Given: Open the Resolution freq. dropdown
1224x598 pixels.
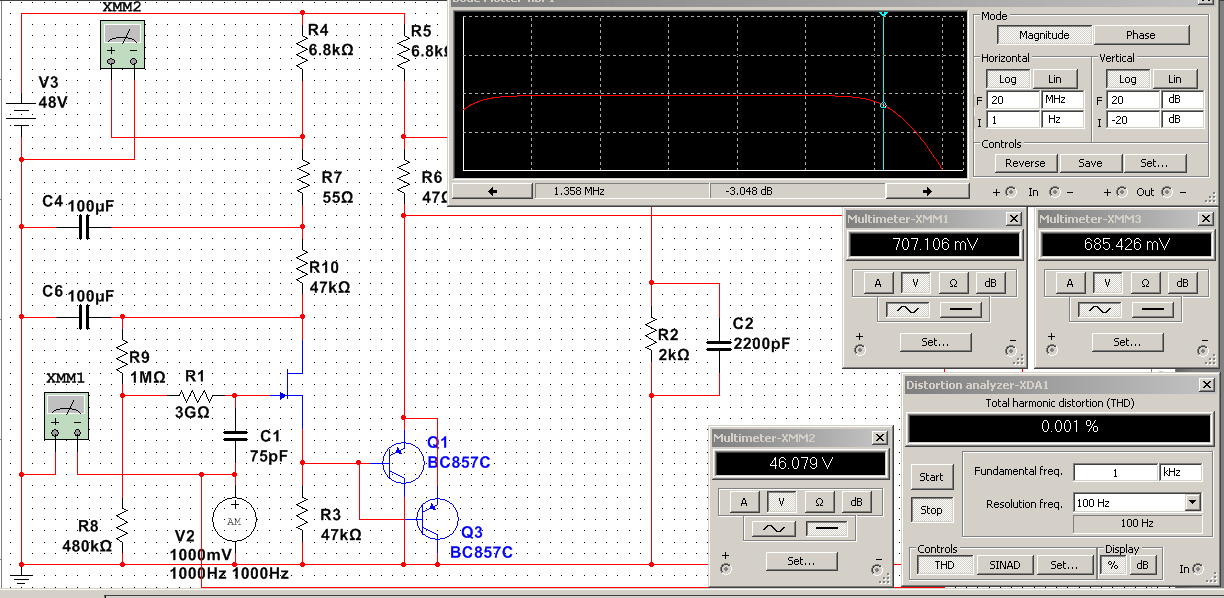Looking at the screenshot, I should point(1191,503).
